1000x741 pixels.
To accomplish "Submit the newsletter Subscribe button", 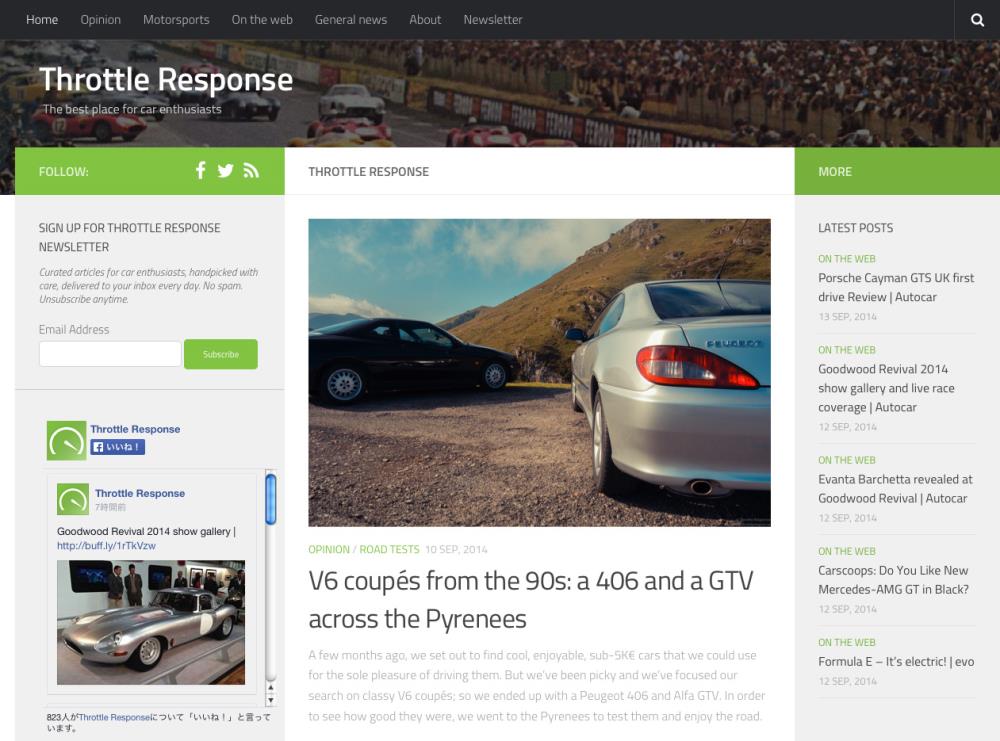I will point(221,354).
